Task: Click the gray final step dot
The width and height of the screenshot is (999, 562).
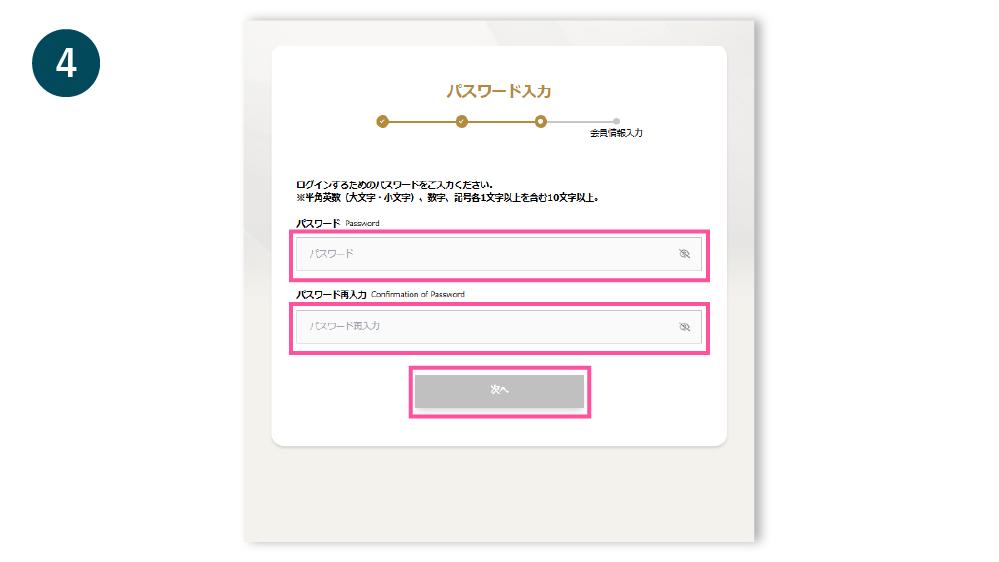Action: pyautogui.click(x=616, y=121)
